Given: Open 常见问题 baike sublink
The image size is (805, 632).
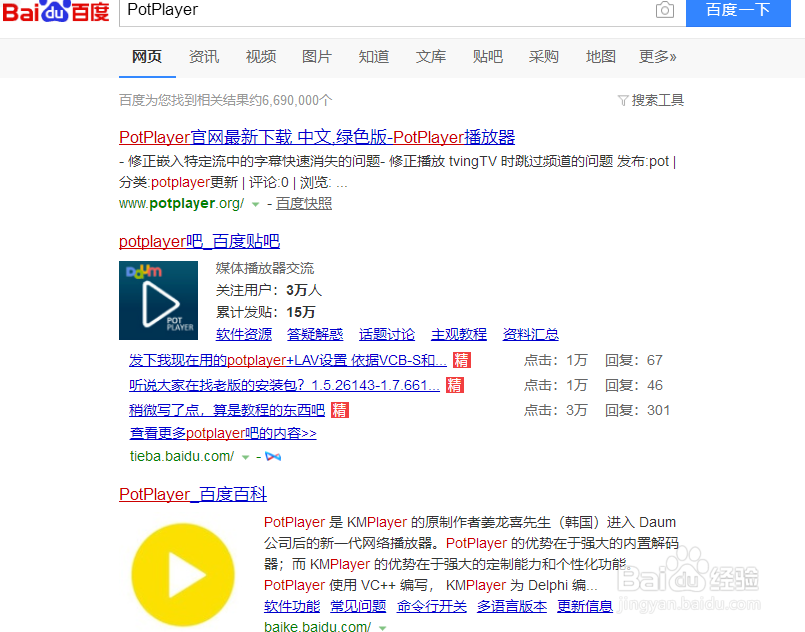Looking at the screenshot, I should (x=358, y=606).
